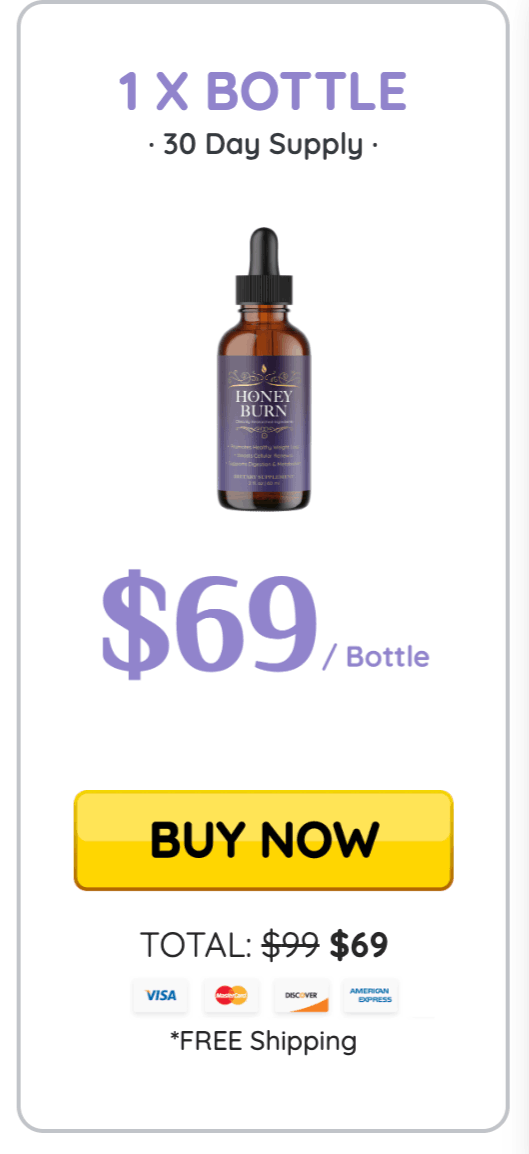This screenshot has width=529, height=1154.
Task: Click the large $69 price
Action: click(209, 624)
